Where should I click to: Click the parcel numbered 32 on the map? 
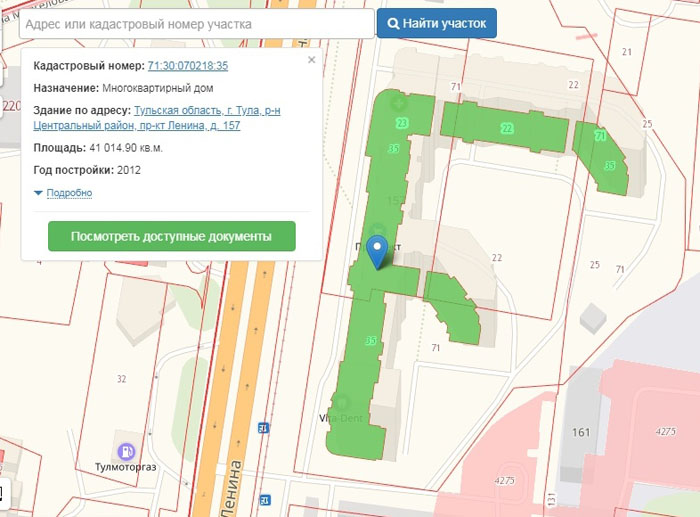pos(121,378)
